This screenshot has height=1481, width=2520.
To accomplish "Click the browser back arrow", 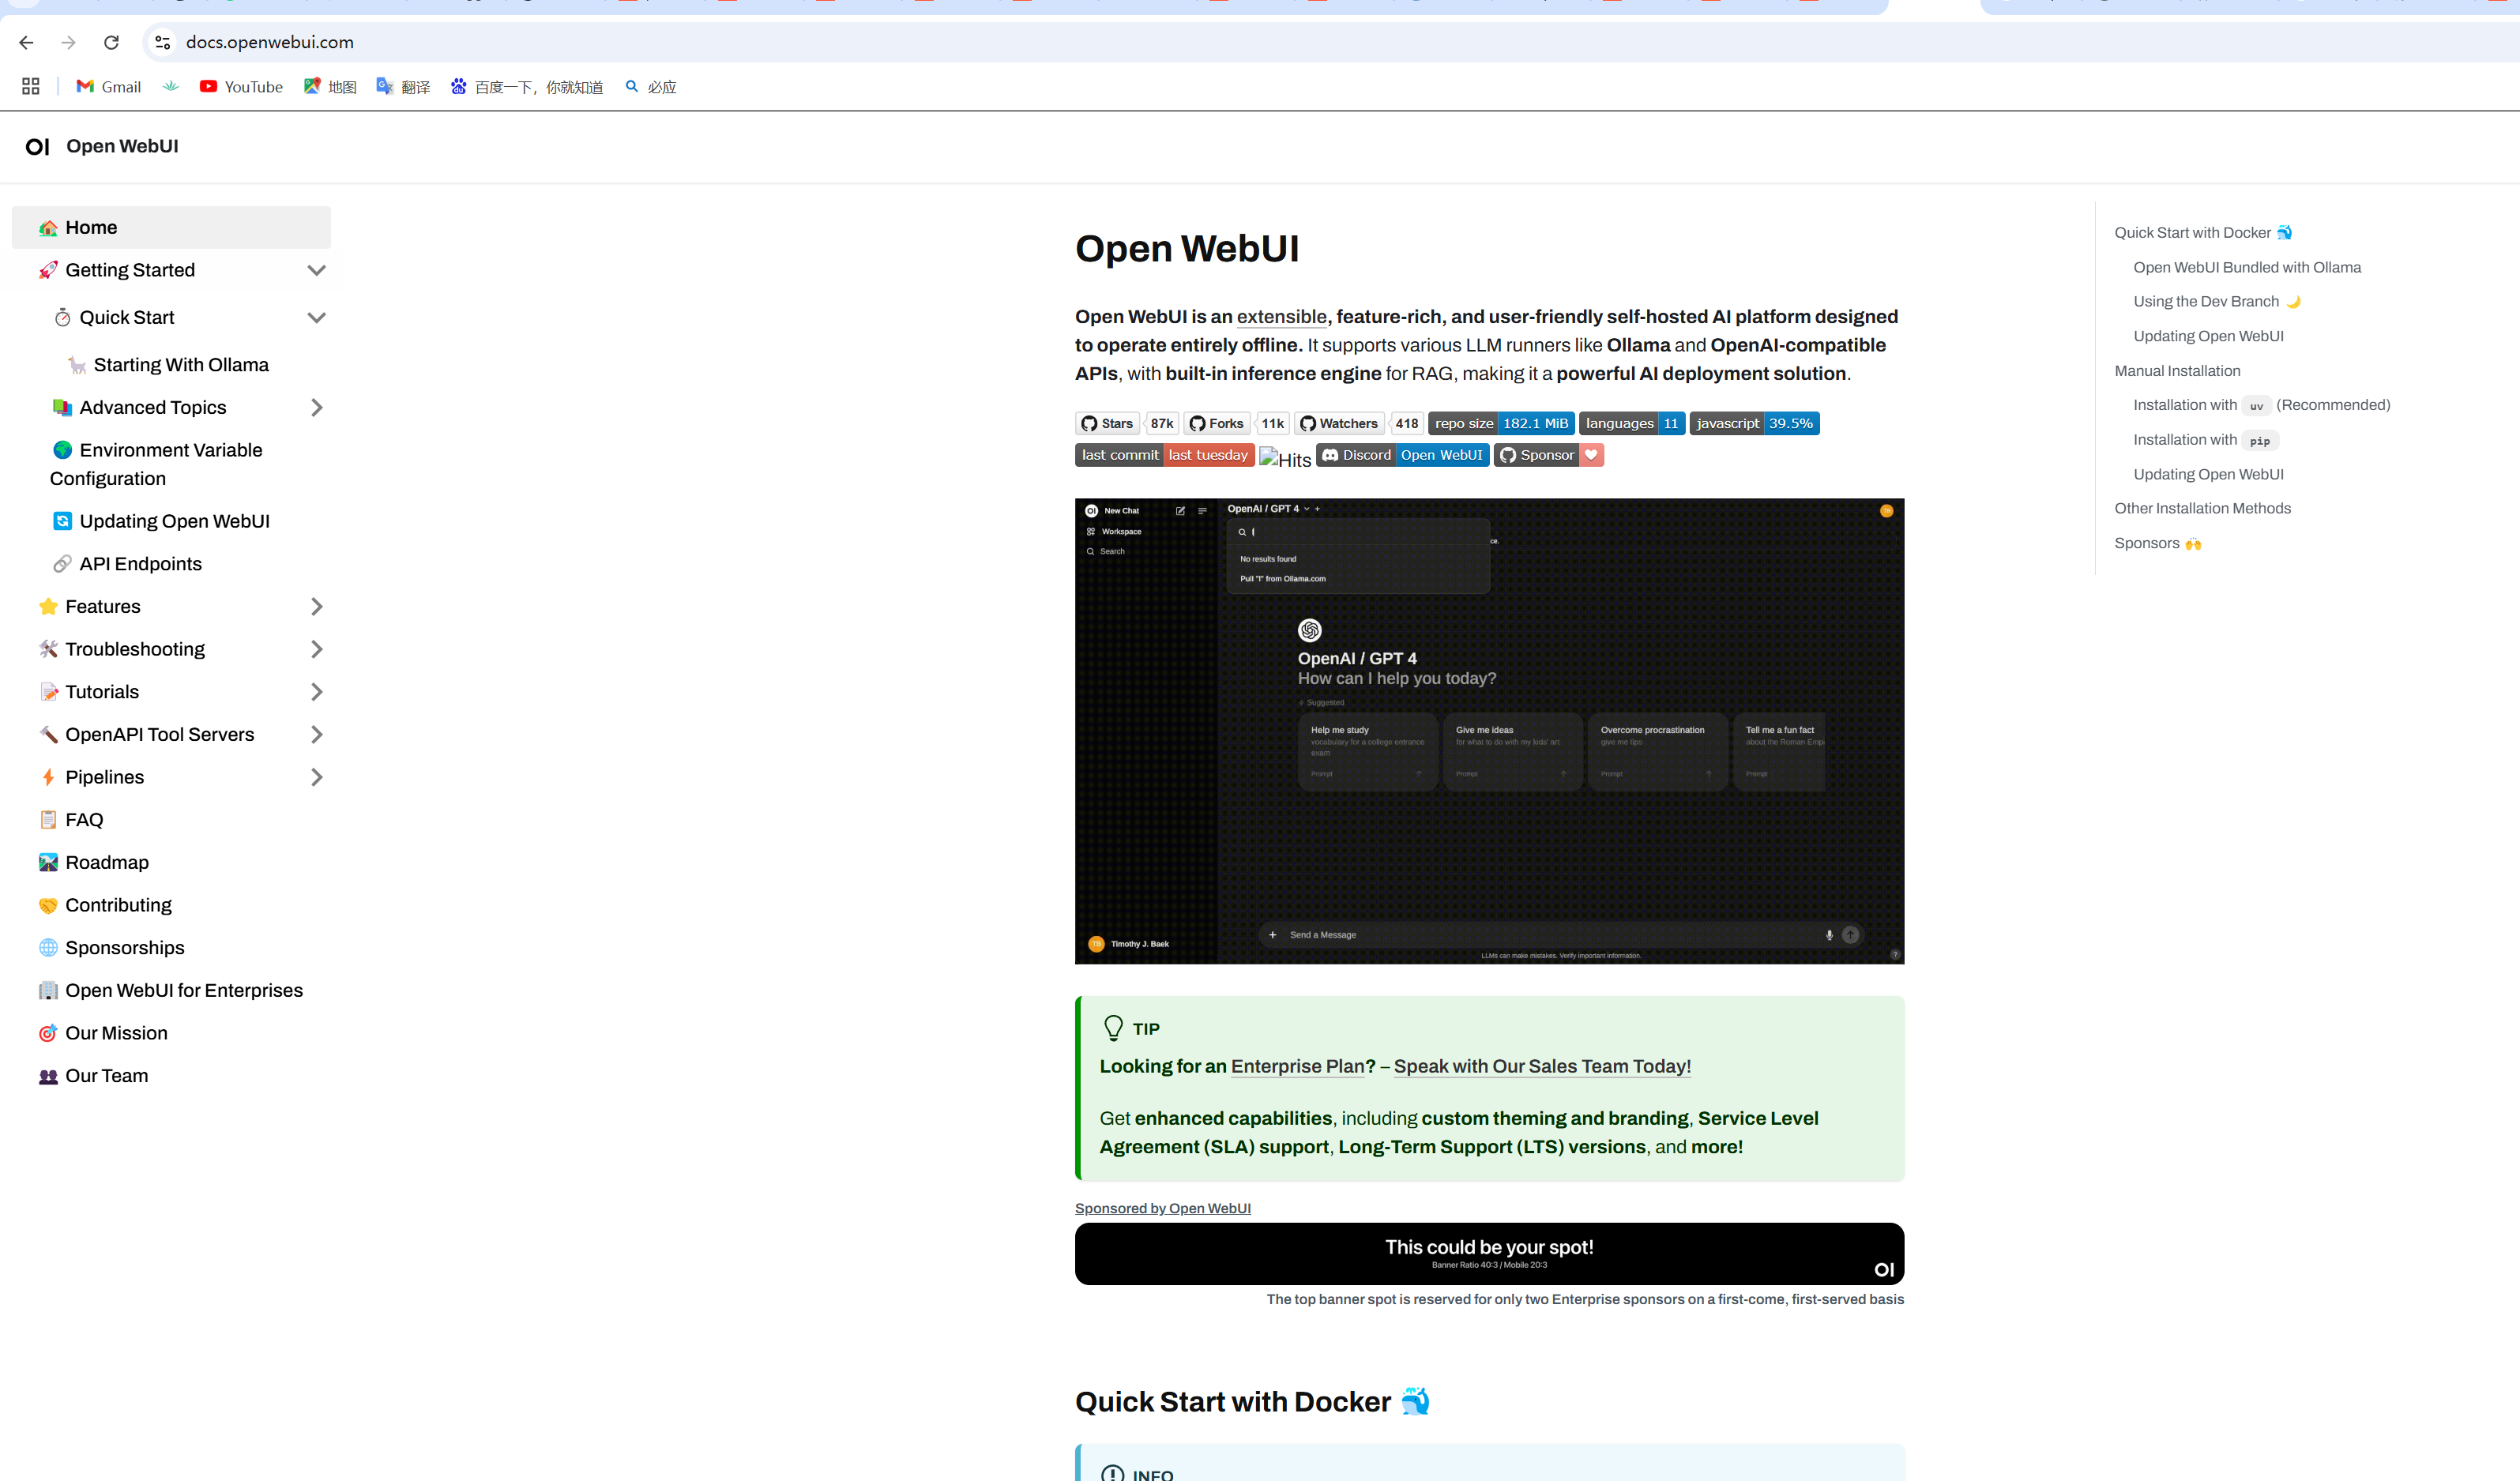I will pos(26,42).
